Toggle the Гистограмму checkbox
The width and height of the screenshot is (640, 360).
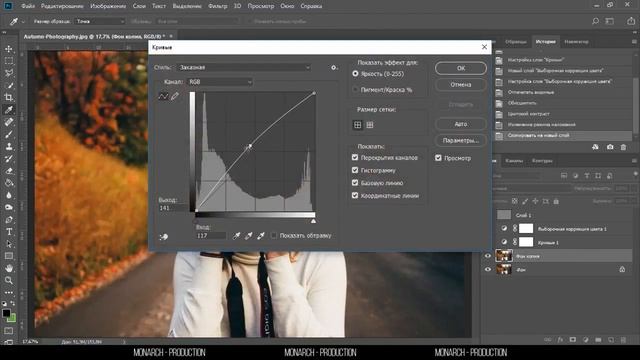coord(355,170)
